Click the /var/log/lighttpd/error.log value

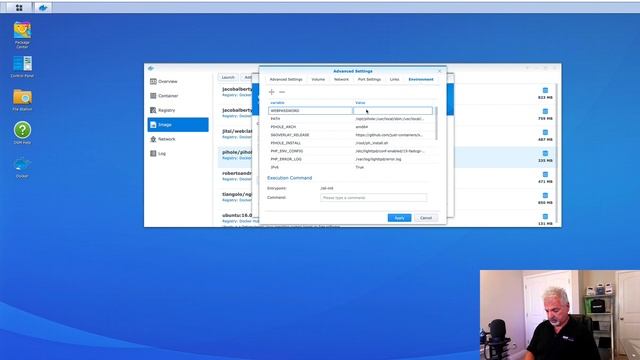point(378,159)
